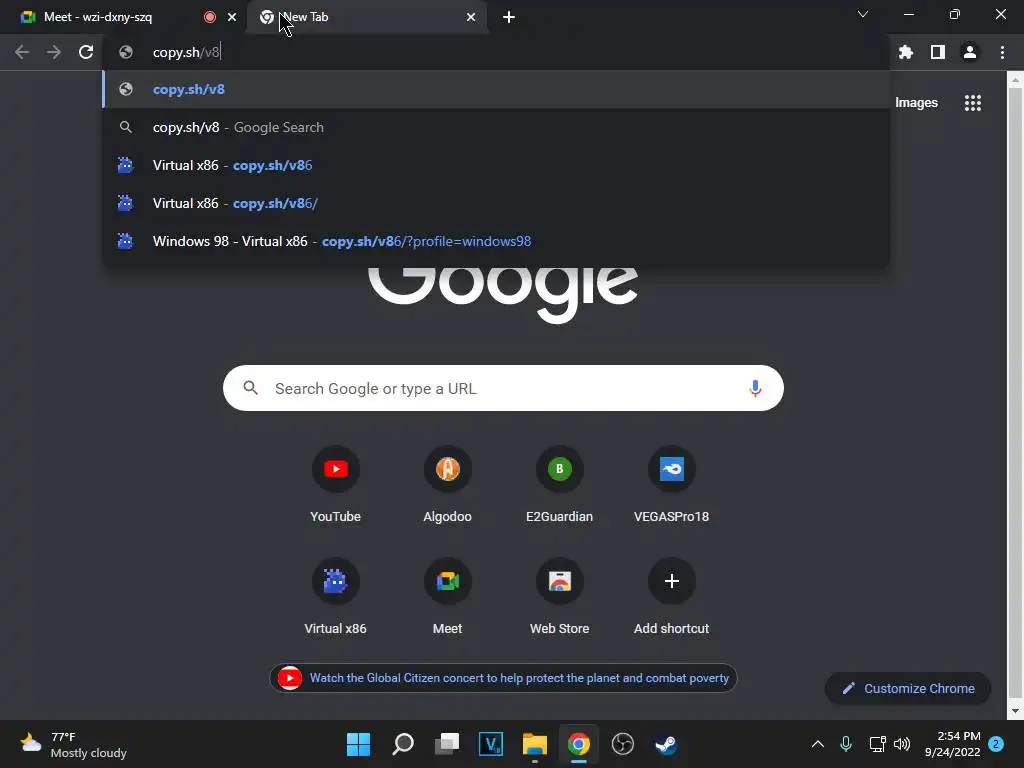Click Customize Chrome button
This screenshot has width=1024, height=768.
908,688
